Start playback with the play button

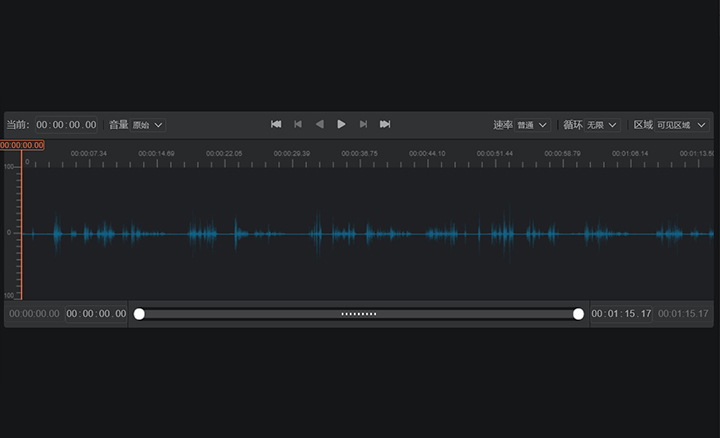(341, 124)
